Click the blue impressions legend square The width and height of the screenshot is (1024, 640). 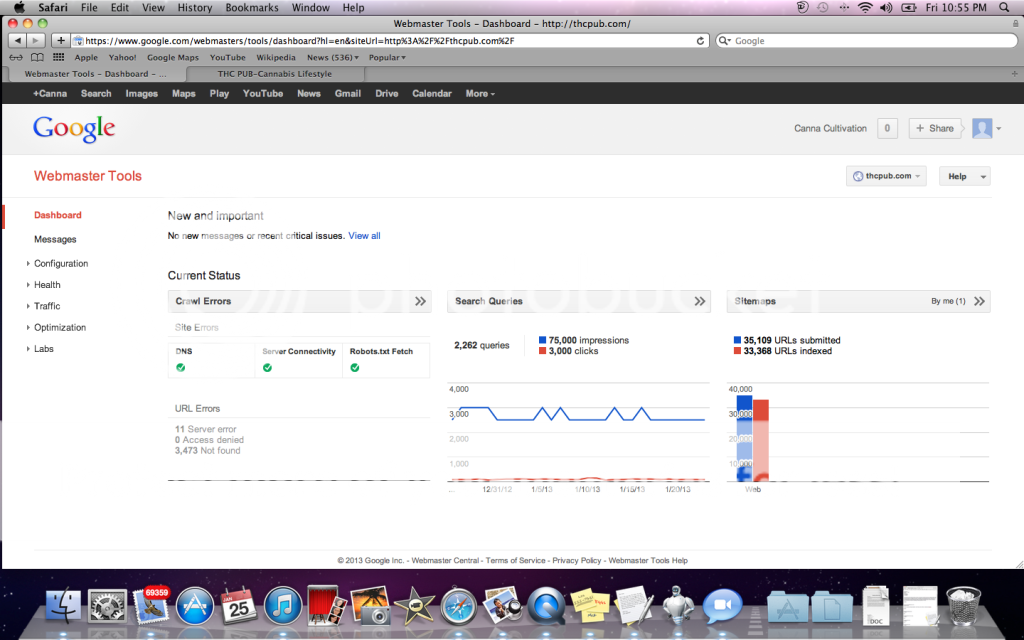542,340
